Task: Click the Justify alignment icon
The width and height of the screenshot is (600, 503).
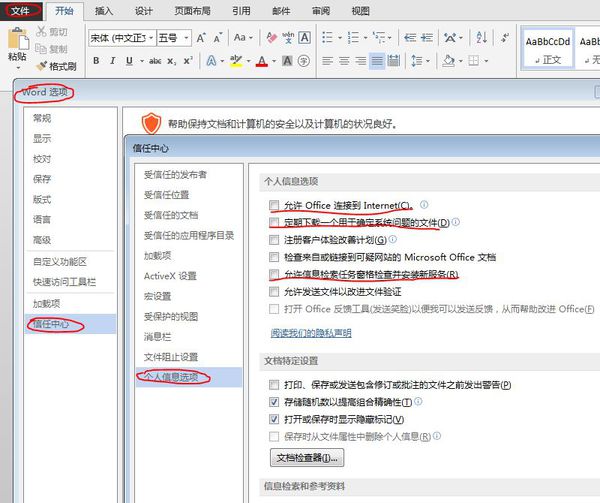Action: pyautogui.click(x=377, y=61)
